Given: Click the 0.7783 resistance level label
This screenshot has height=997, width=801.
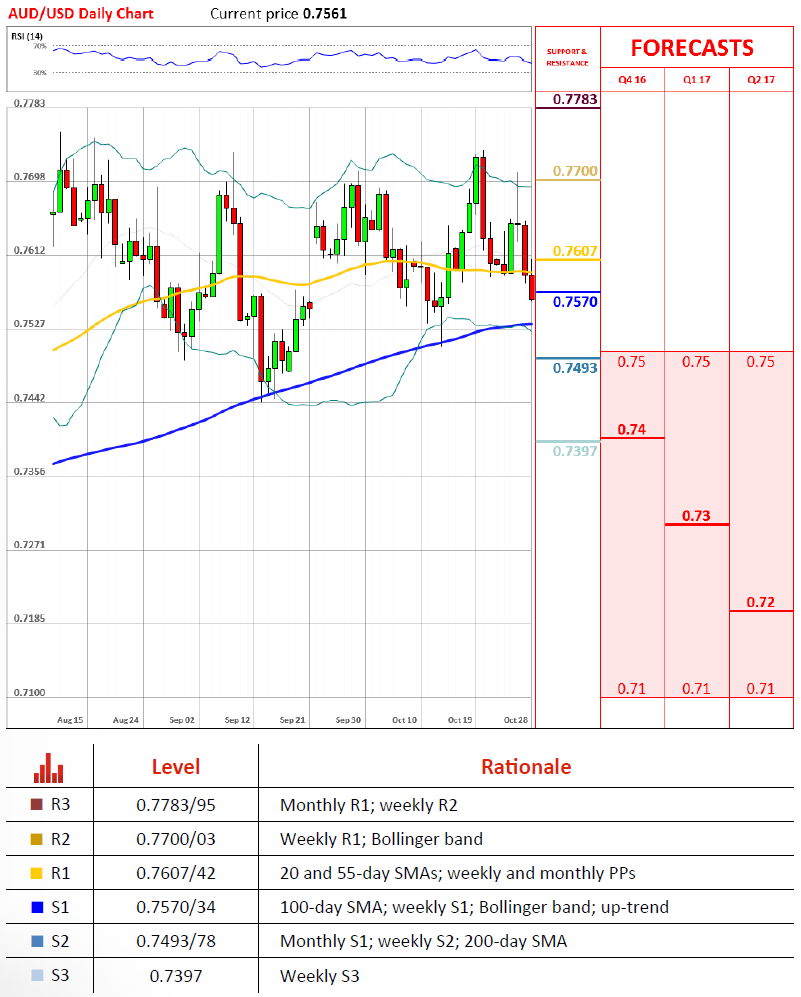Looking at the screenshot, I should (x=575, y=99).
